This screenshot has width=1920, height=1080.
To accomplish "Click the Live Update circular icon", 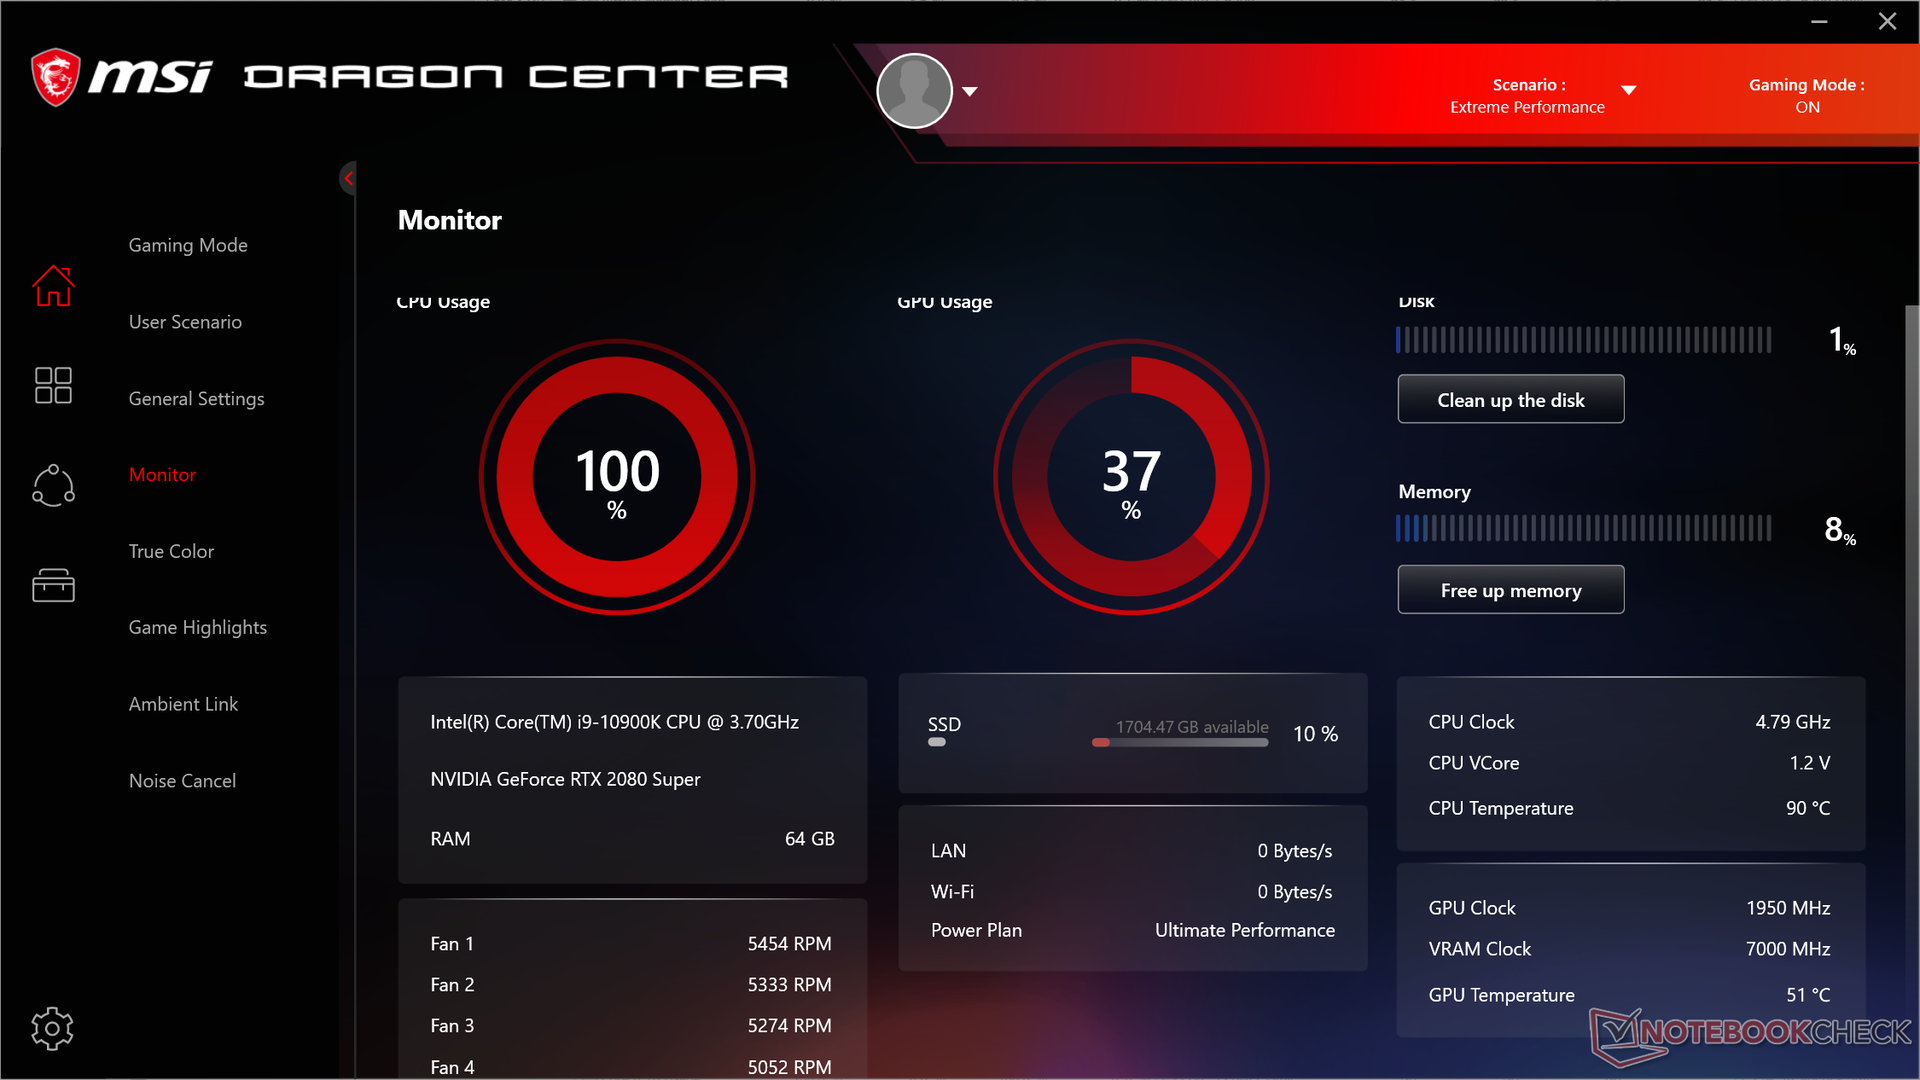I will point(53,486).
